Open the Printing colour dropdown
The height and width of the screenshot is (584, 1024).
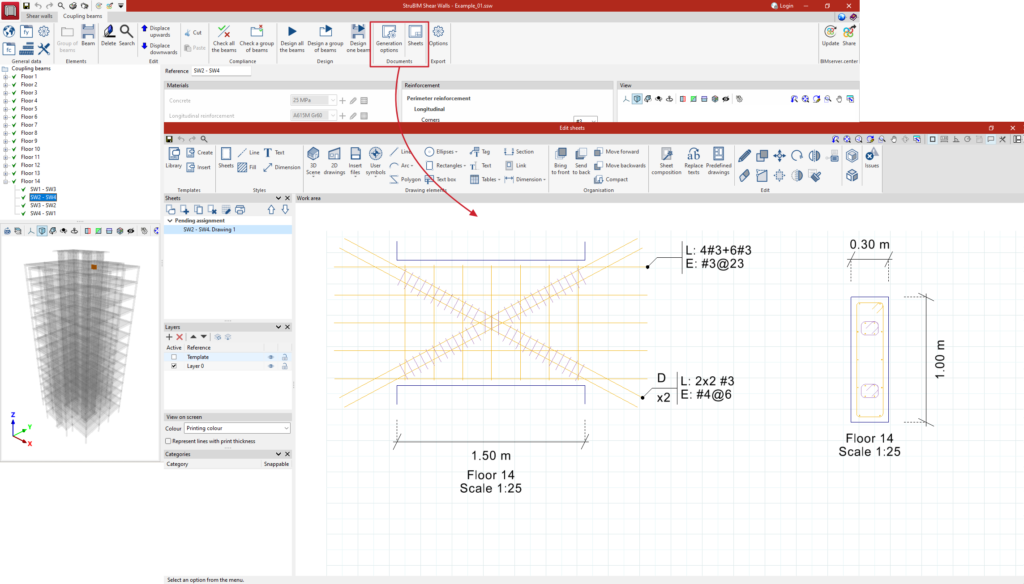(x=237, y=428)
